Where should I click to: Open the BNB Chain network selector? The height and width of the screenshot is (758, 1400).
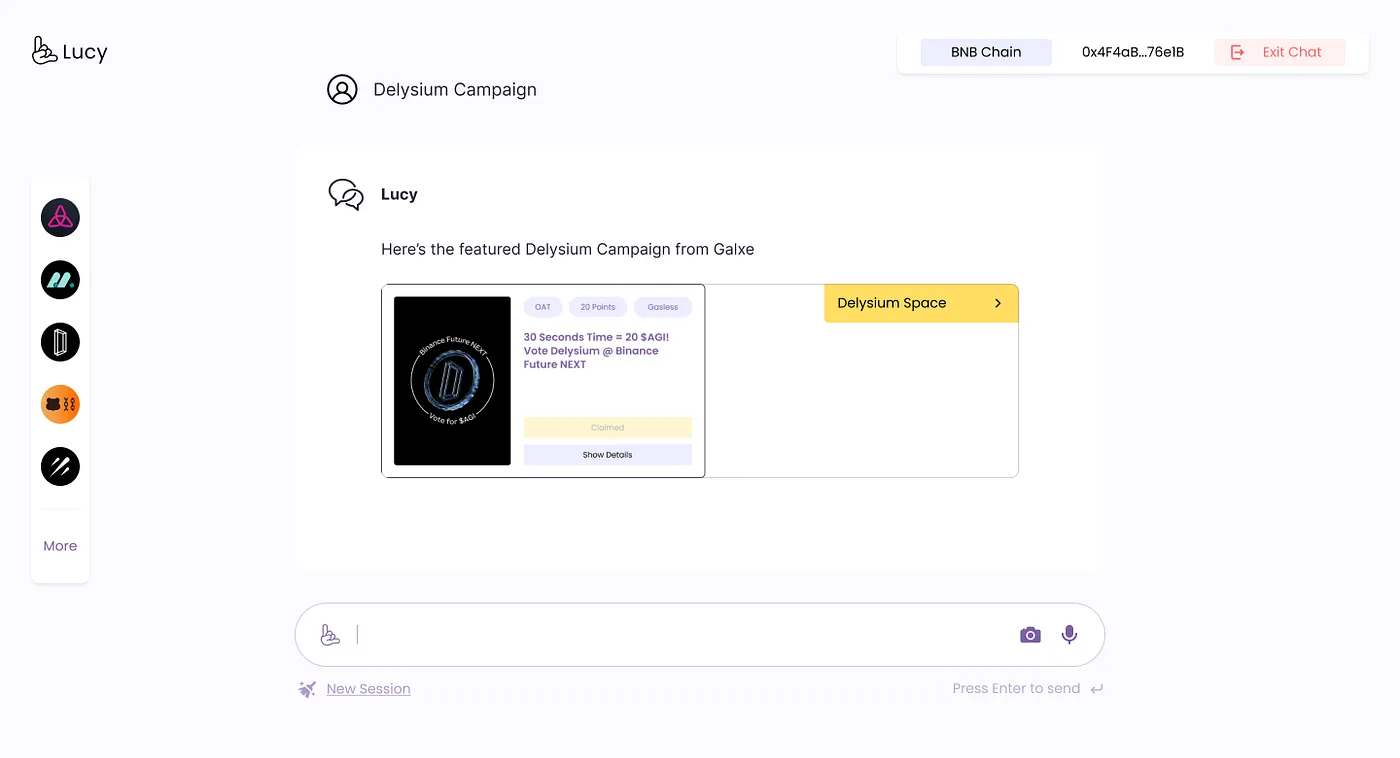pos(985,52)
